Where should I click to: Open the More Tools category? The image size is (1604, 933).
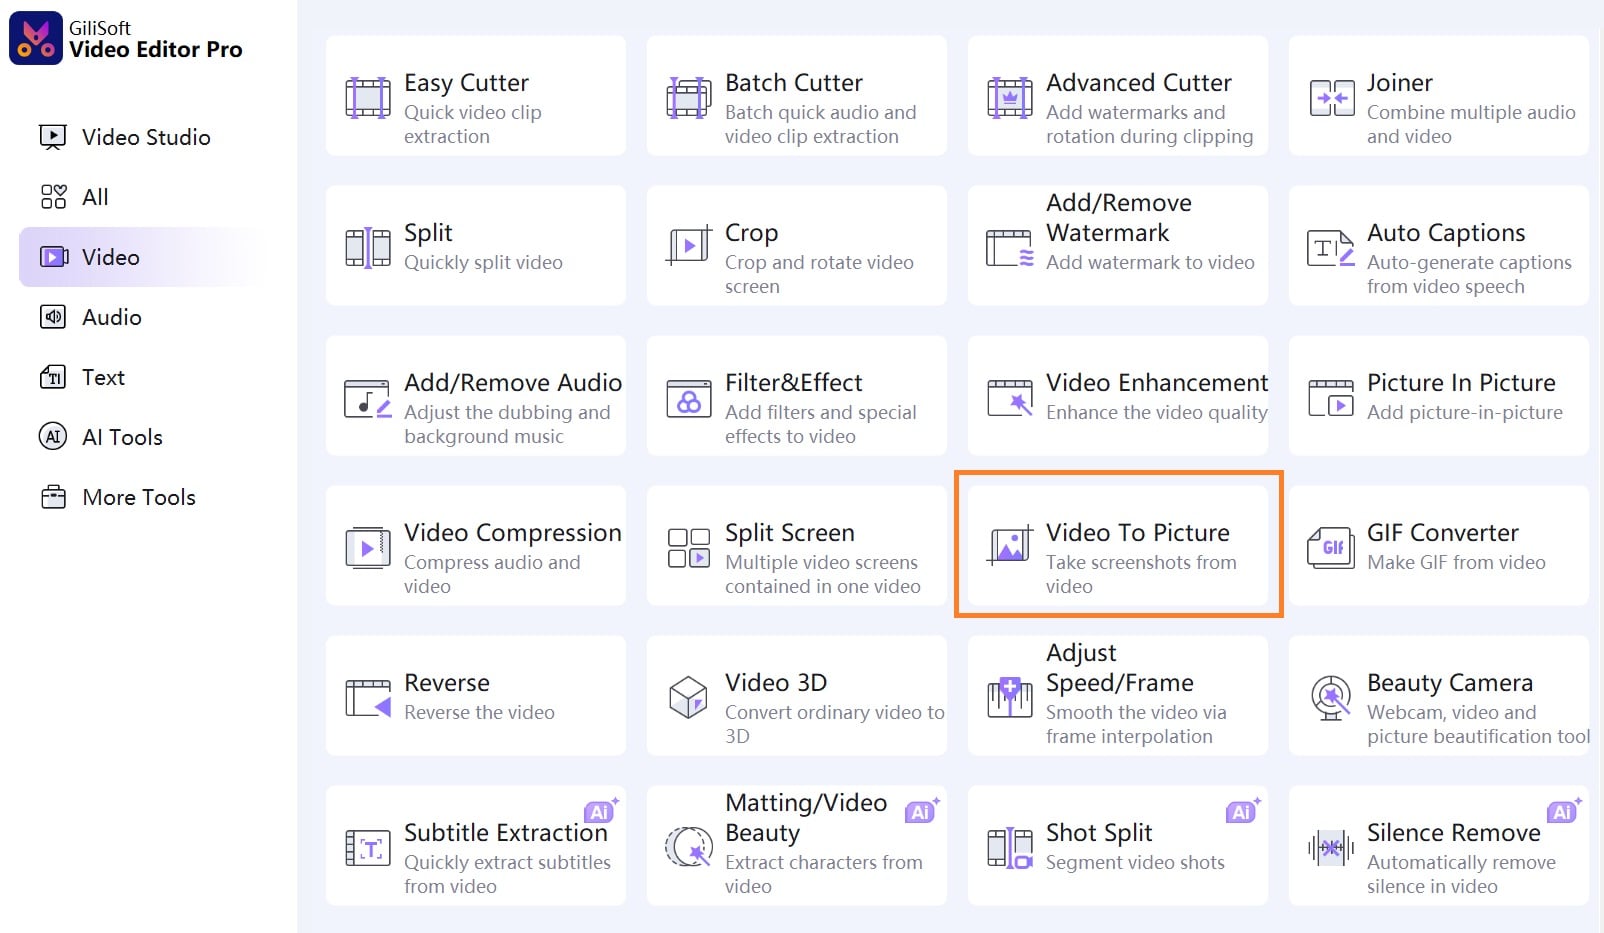117,497
